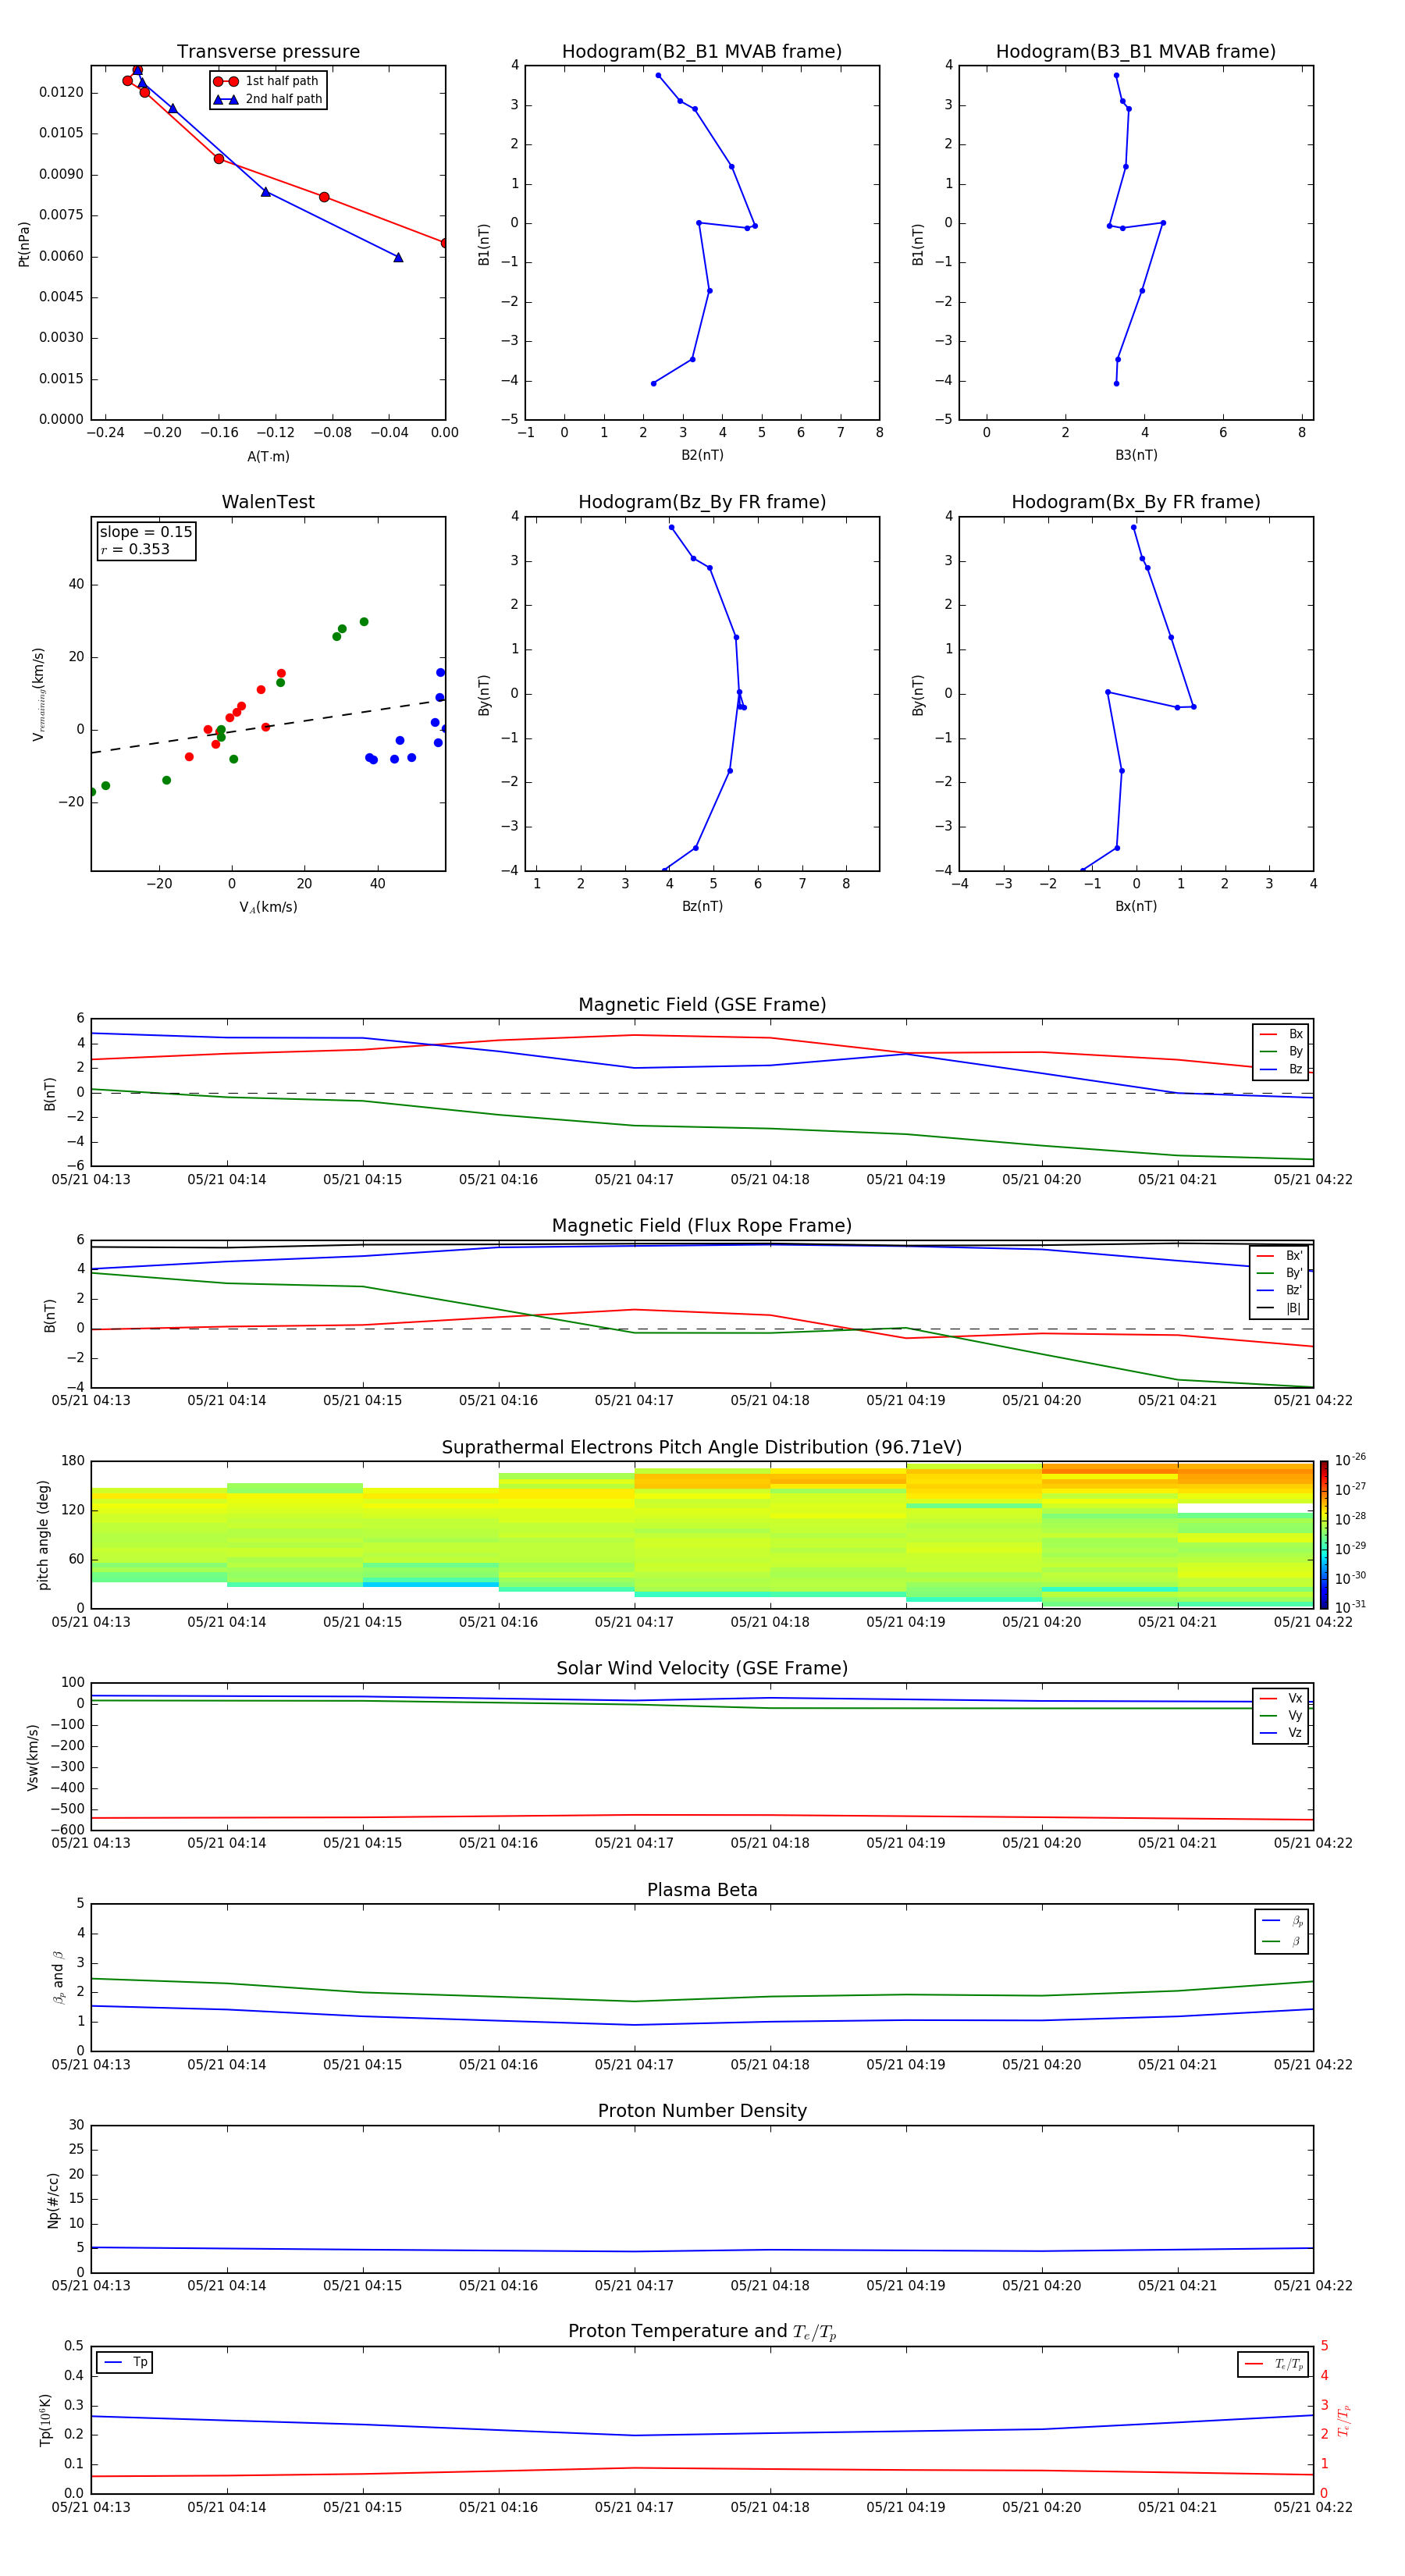
Task: Select the 'βp' entry in Plasma Beta legend
Action: (1282, 1921)
